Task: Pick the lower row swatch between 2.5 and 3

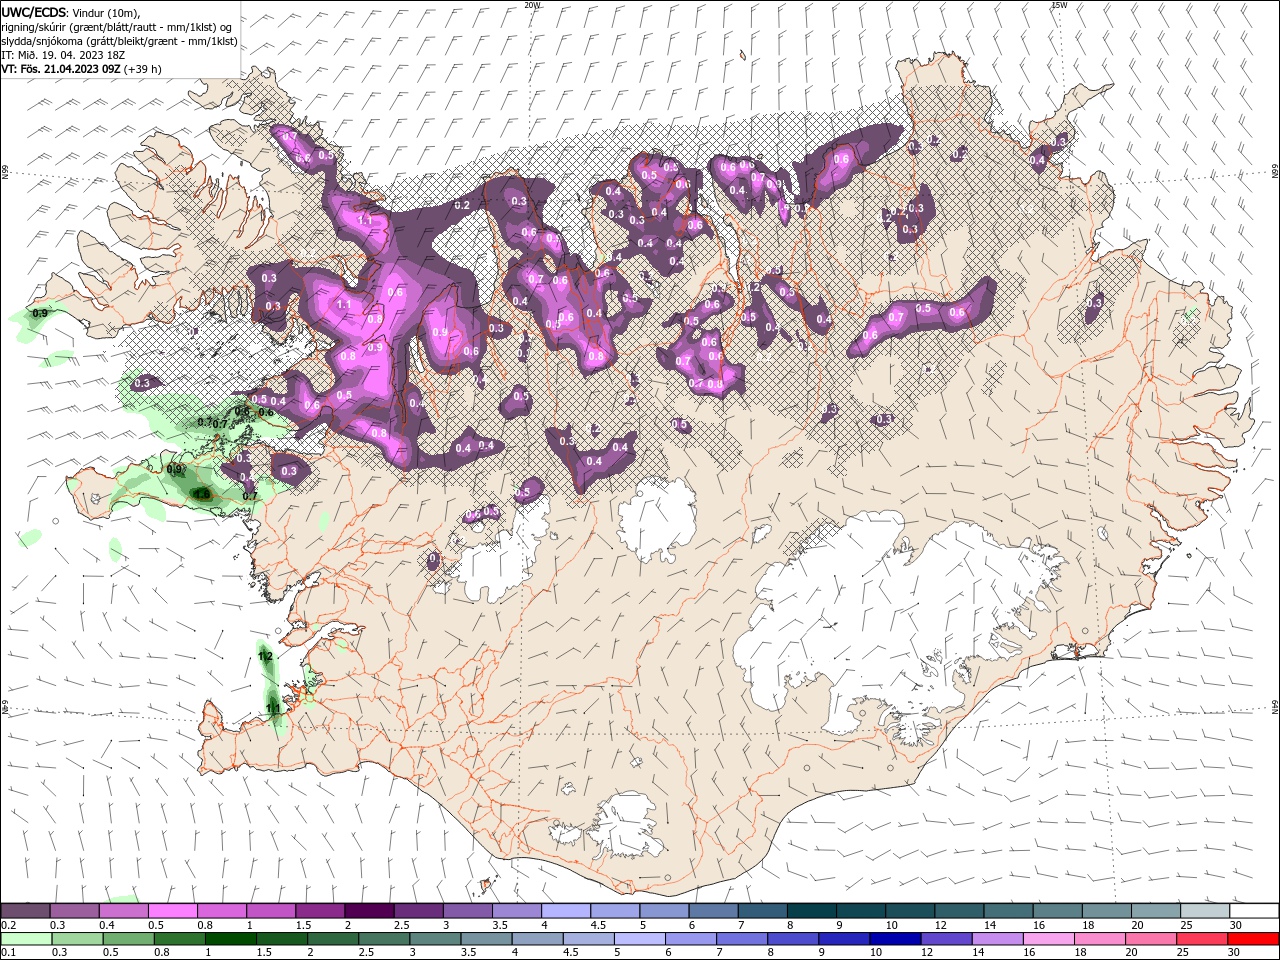Action: 384,939
